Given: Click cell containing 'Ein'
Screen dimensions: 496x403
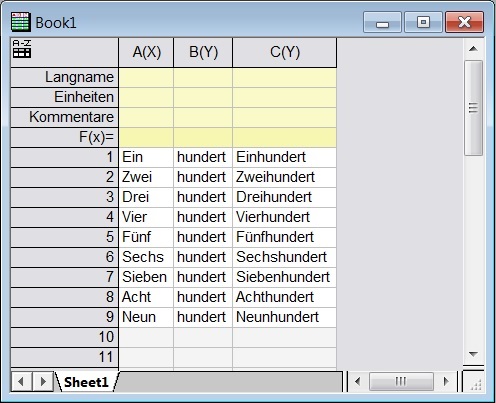Looking at the screenshot, I should tap(146, 157).
